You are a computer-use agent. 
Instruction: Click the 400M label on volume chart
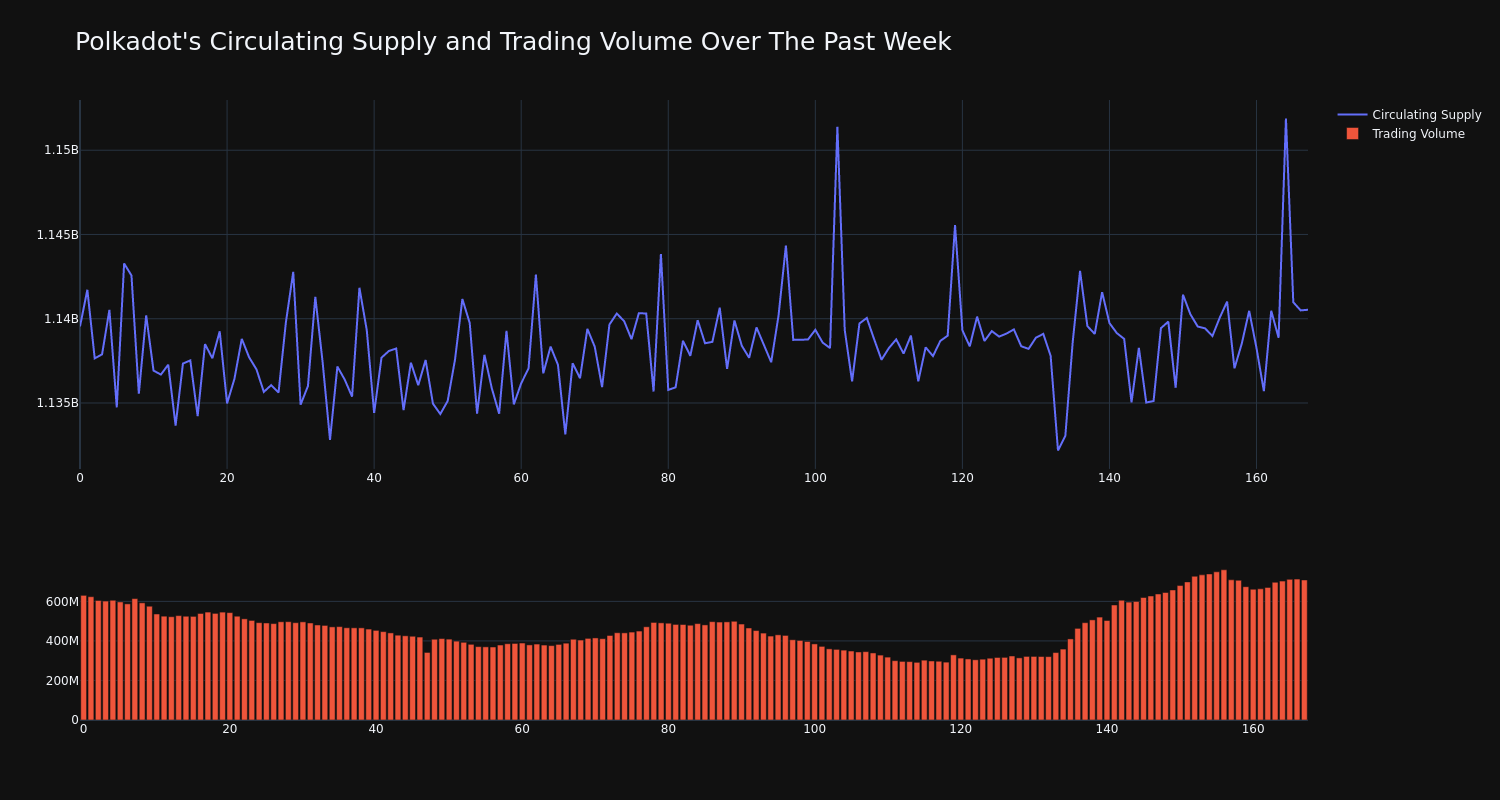tap(61, 641)
